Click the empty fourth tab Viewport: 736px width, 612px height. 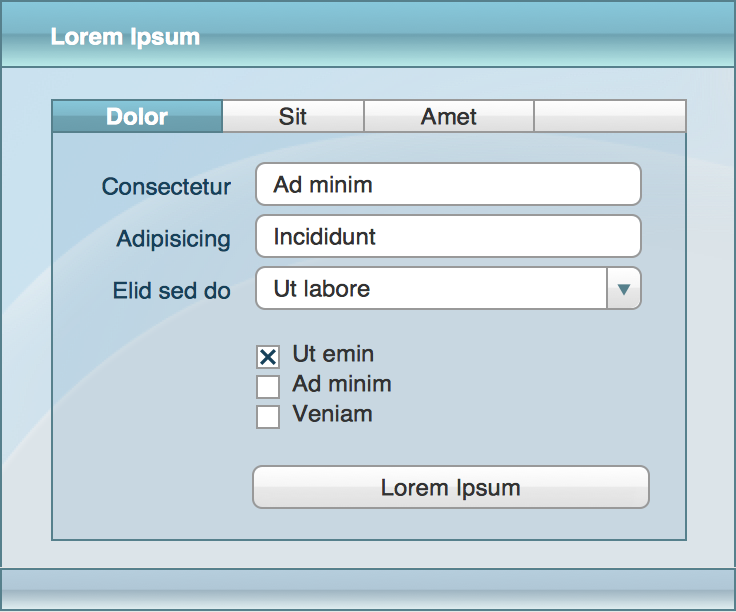610,116
